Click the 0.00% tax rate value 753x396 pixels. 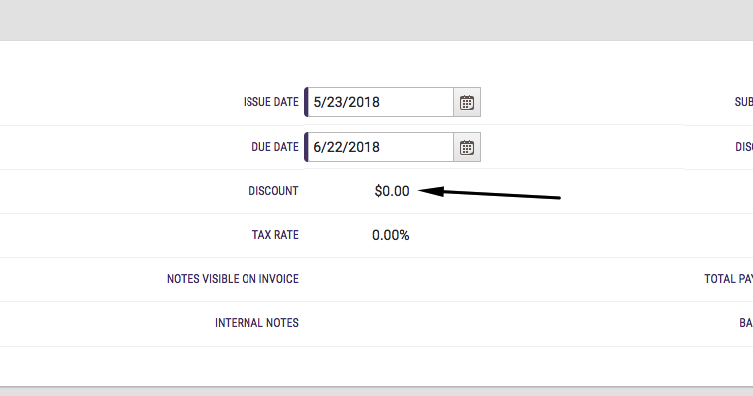click(x=390, y=235)
